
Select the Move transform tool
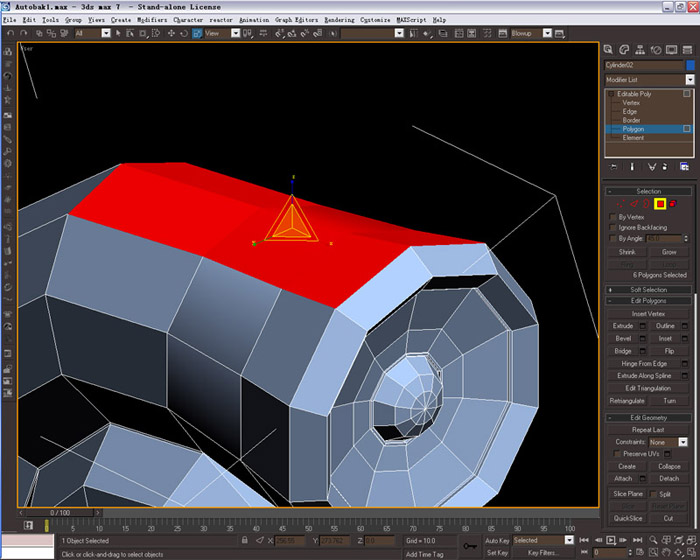point(171,33)
